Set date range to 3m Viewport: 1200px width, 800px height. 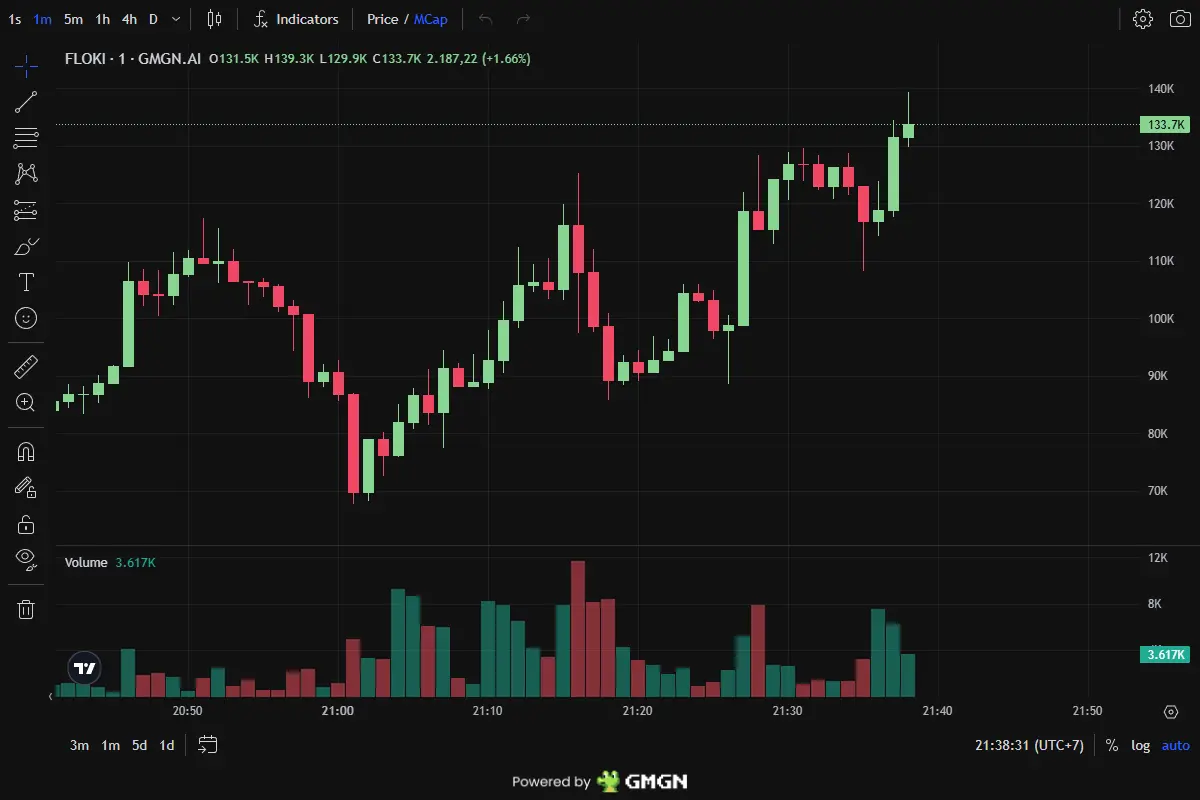point(79,745)
